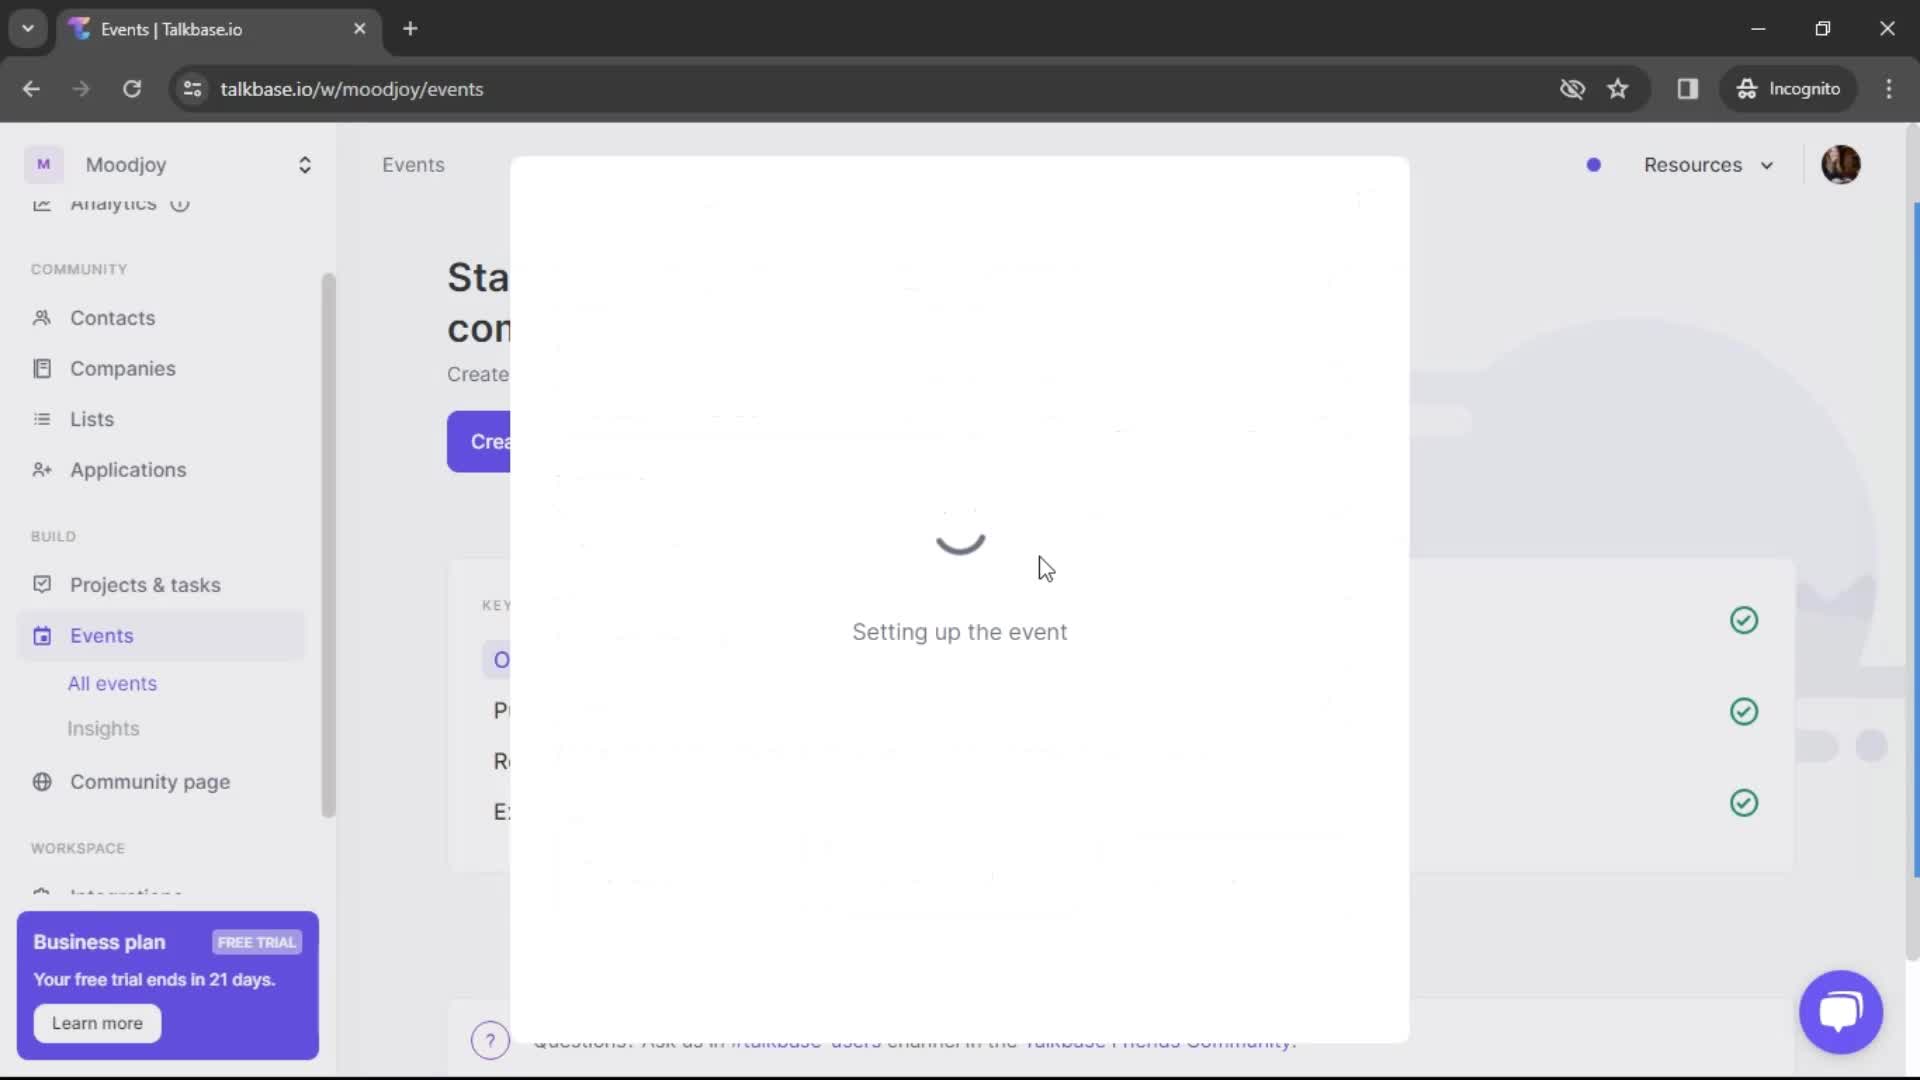
Task: Expand the Moodjoy workspace dropdown
Action: 305,164
